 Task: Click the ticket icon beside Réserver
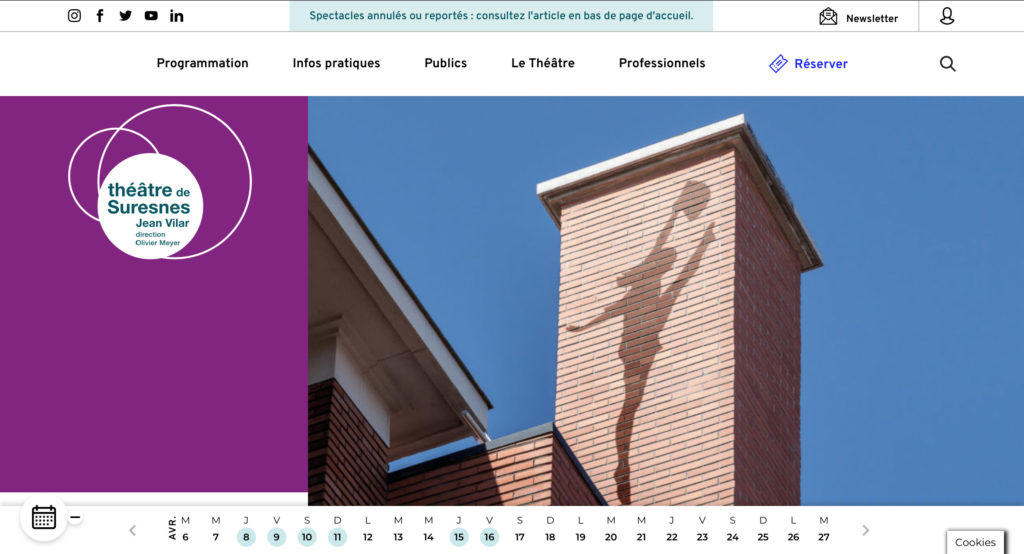[778, 63]
